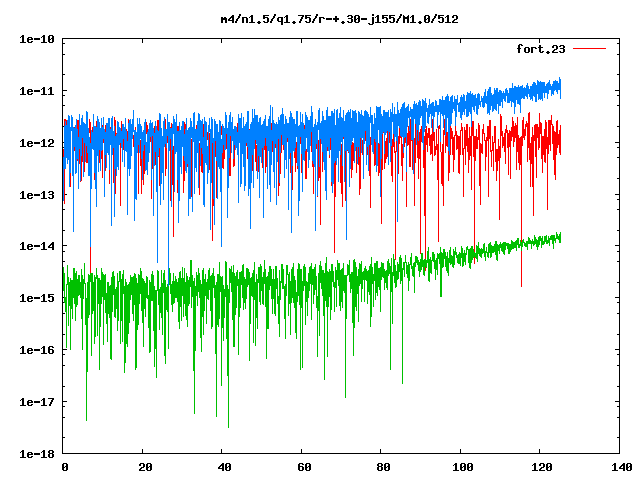Click the y-axis label 1e-10
The image size is (640, 480).
coord(37,39)
